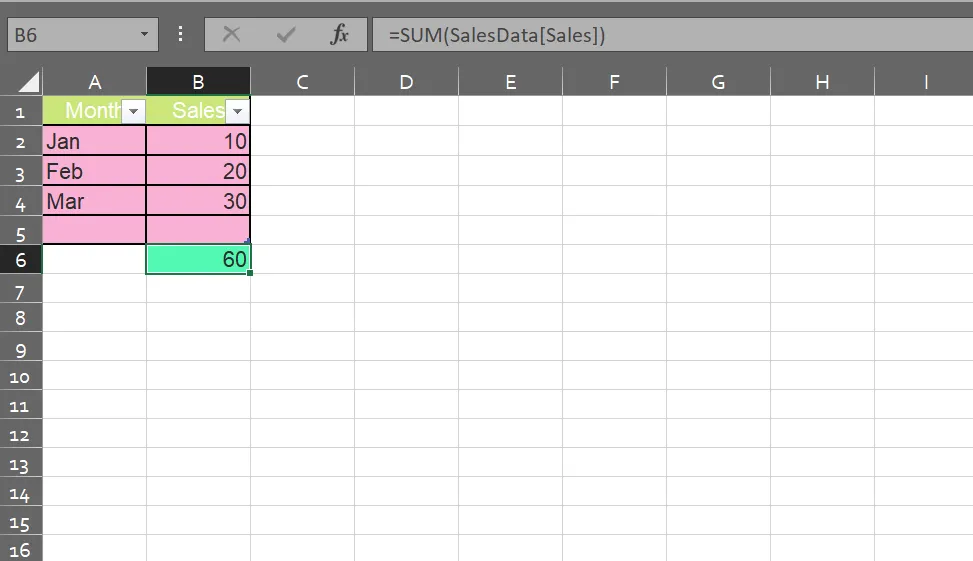Select column E header
973x561 pixels.
(x=510, y=81)
